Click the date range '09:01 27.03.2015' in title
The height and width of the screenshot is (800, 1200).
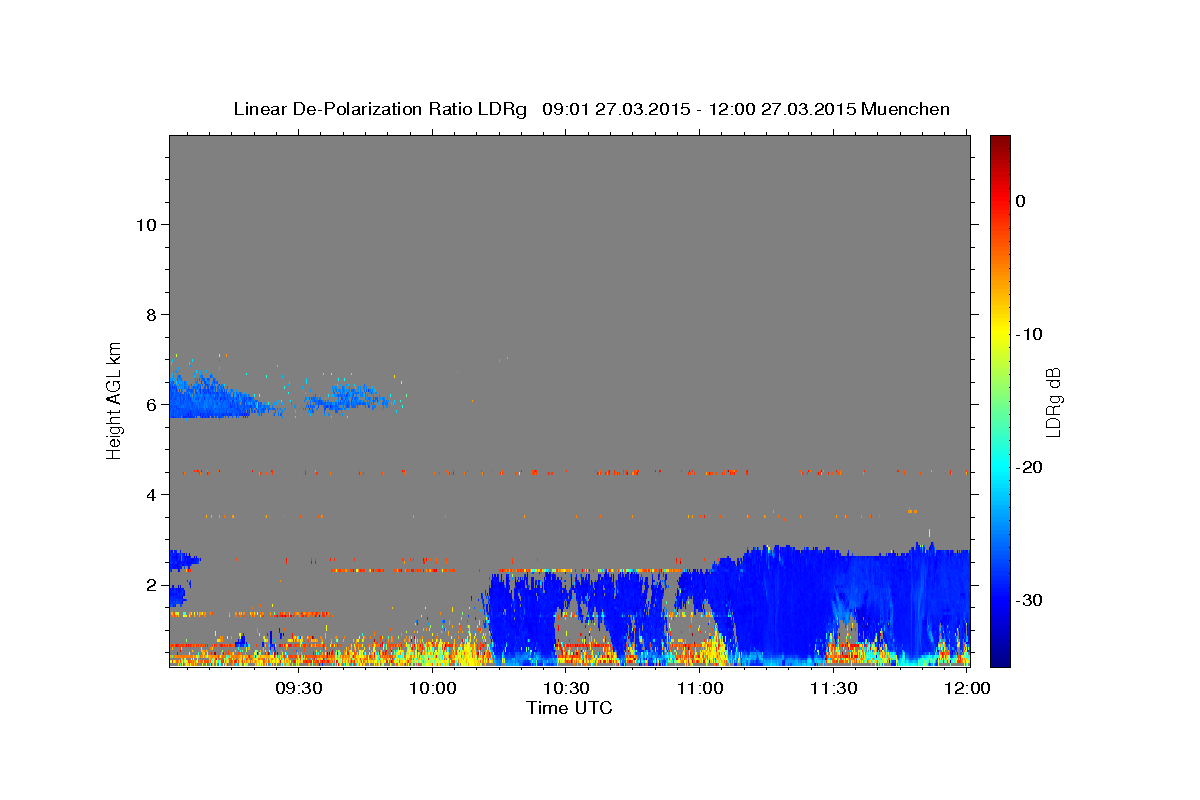616,109
